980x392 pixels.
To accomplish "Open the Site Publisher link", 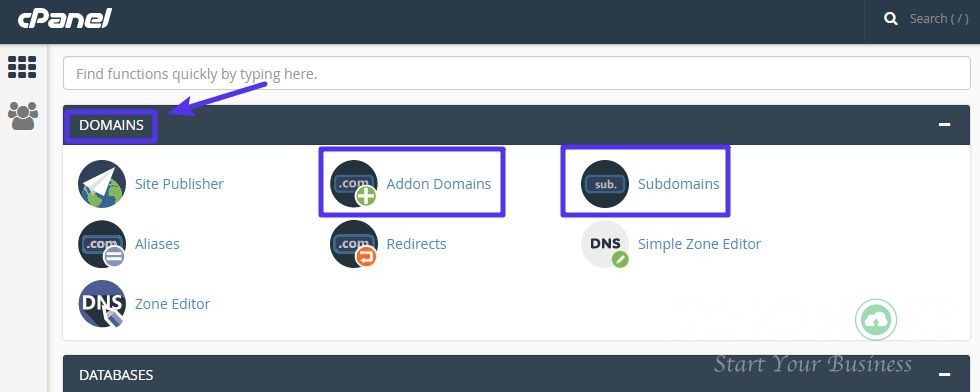I will pyautogui.click(x=179, y=184).
